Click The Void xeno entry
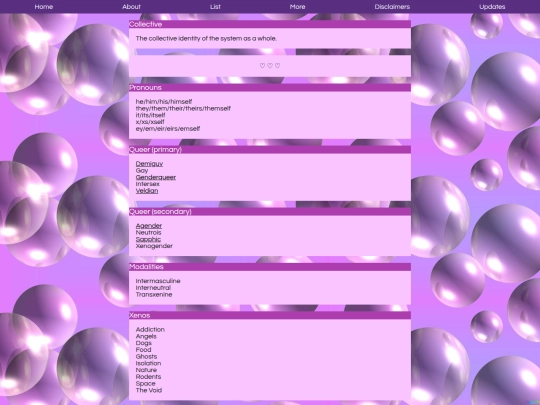The image size is (540, 405). coord(149,390)
